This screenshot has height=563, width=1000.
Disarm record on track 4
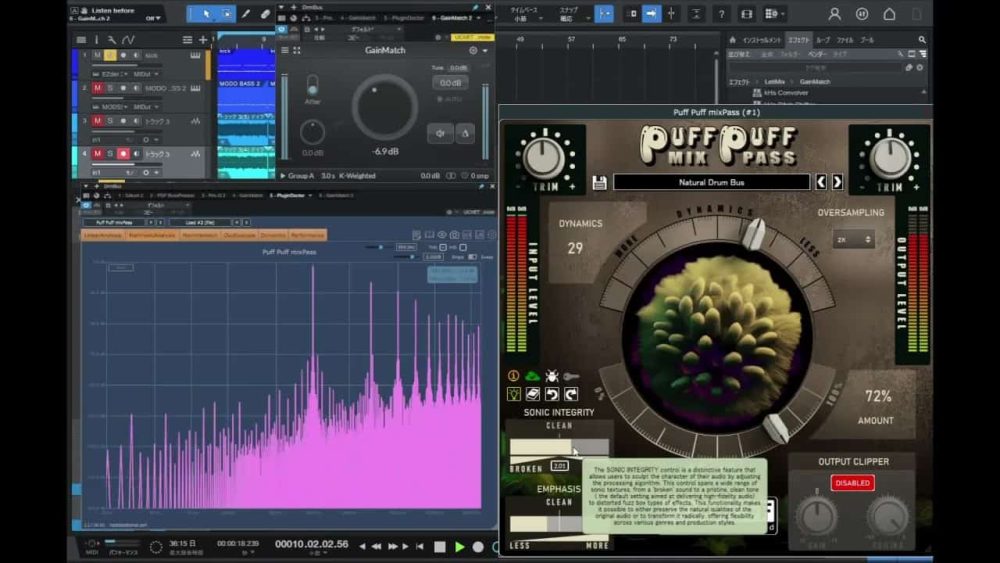(123, 154)
